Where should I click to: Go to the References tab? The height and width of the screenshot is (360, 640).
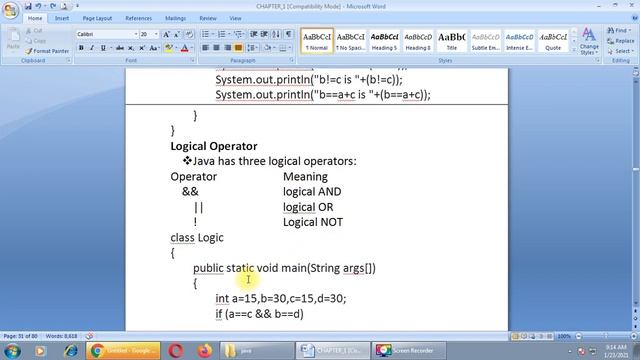[138, 18]
